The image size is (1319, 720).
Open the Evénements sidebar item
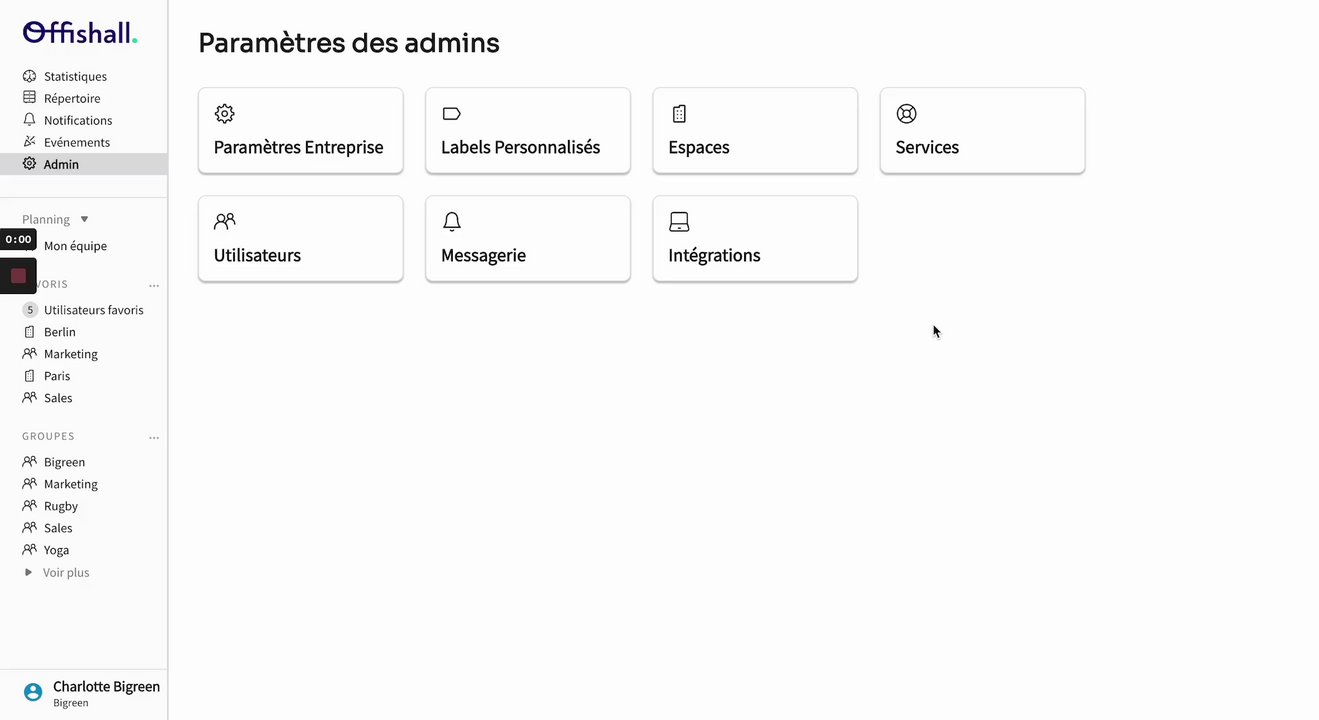(76, 142)
